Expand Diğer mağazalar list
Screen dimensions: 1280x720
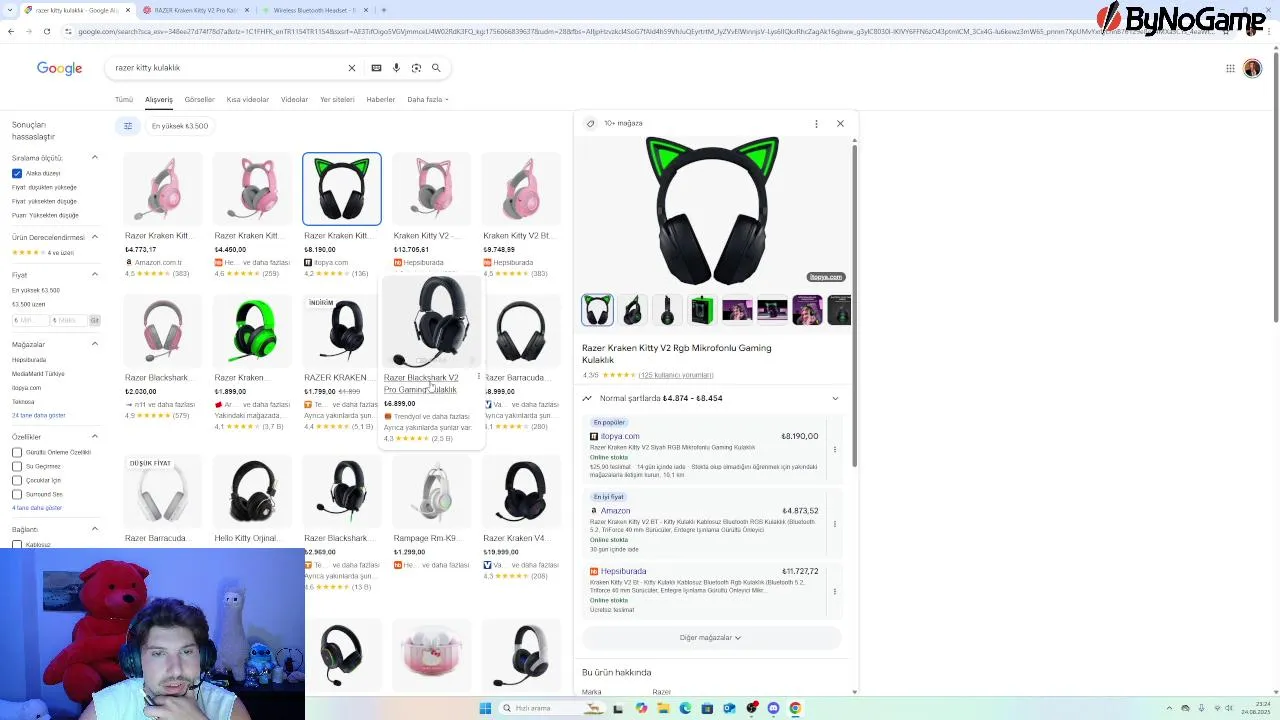tap(711, 638)
